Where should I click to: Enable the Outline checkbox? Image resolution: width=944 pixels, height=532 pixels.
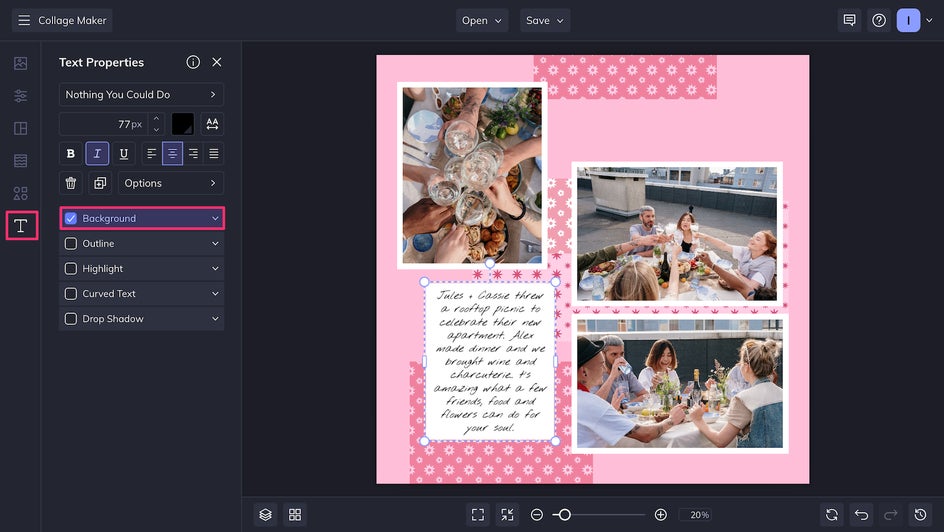(71, 244)
